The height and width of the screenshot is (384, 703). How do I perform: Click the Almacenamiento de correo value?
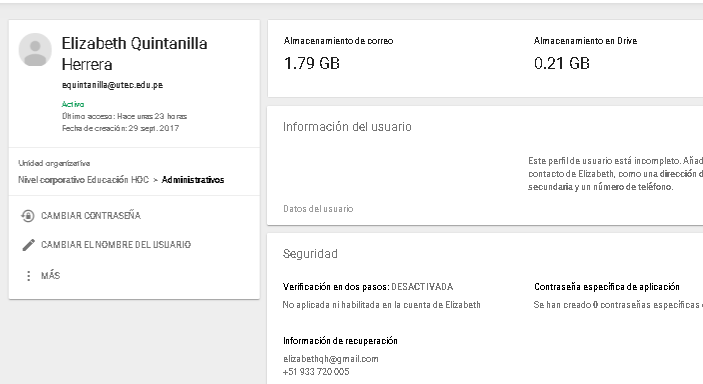coord(312,63)
